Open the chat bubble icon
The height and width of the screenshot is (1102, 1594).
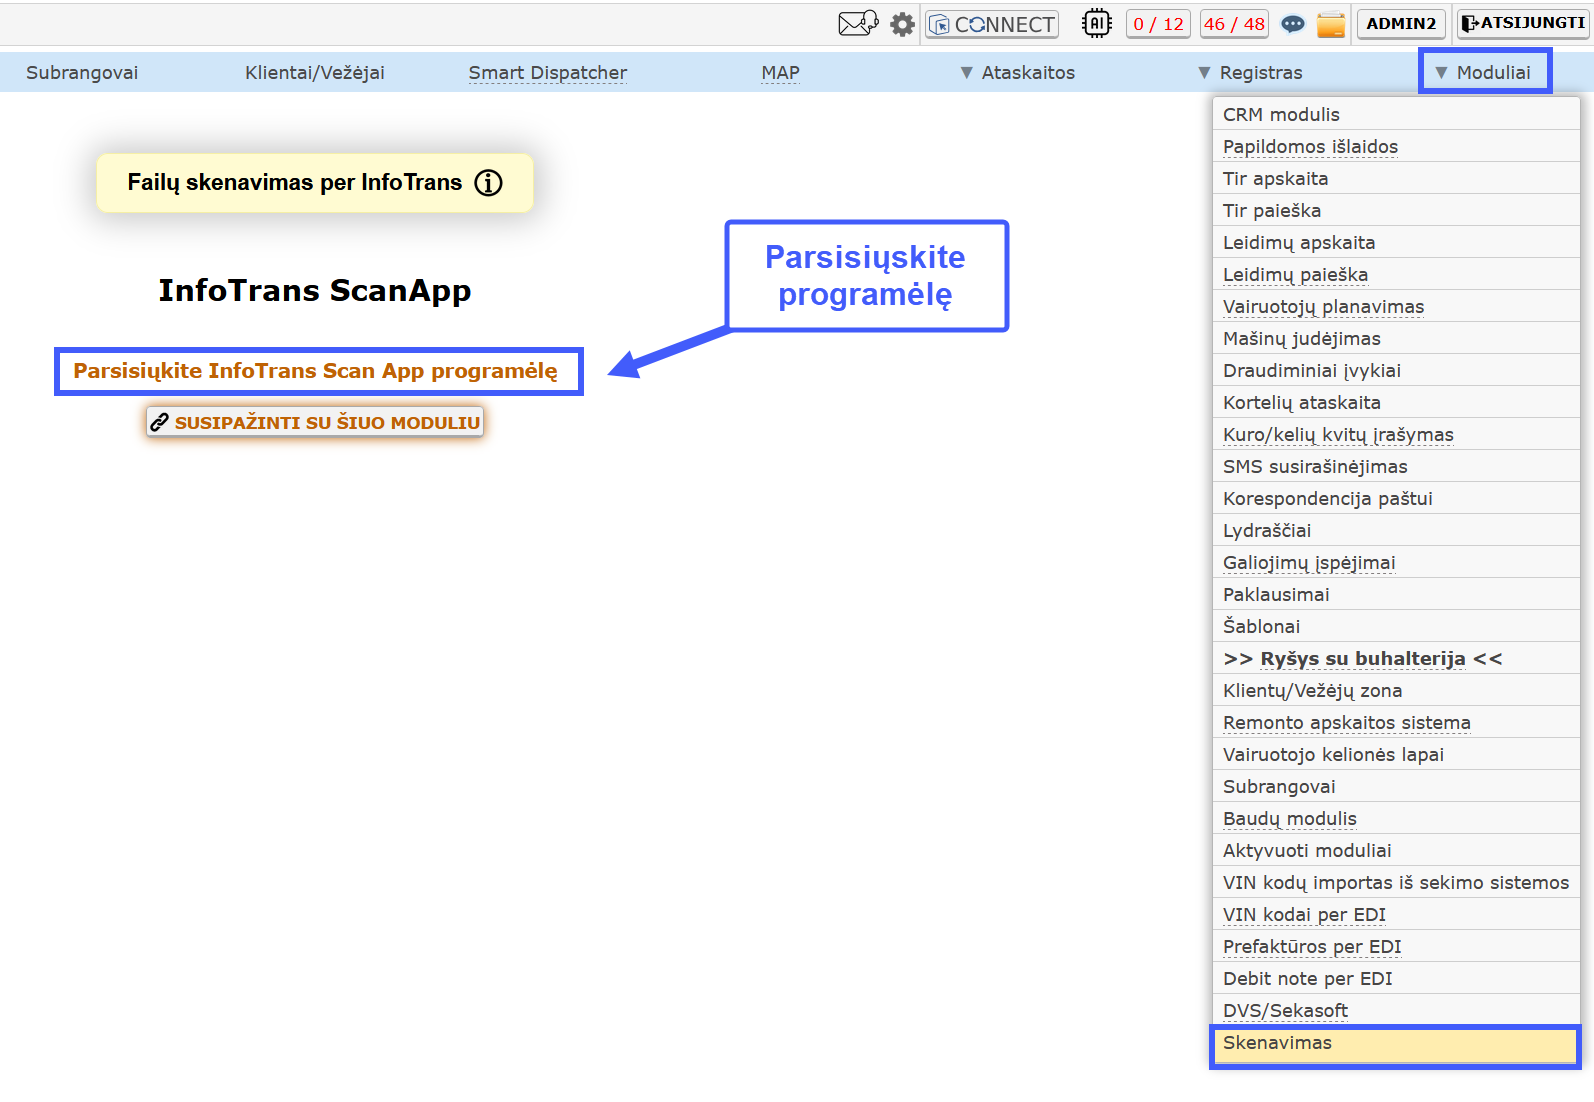(x=1293, y=24)
